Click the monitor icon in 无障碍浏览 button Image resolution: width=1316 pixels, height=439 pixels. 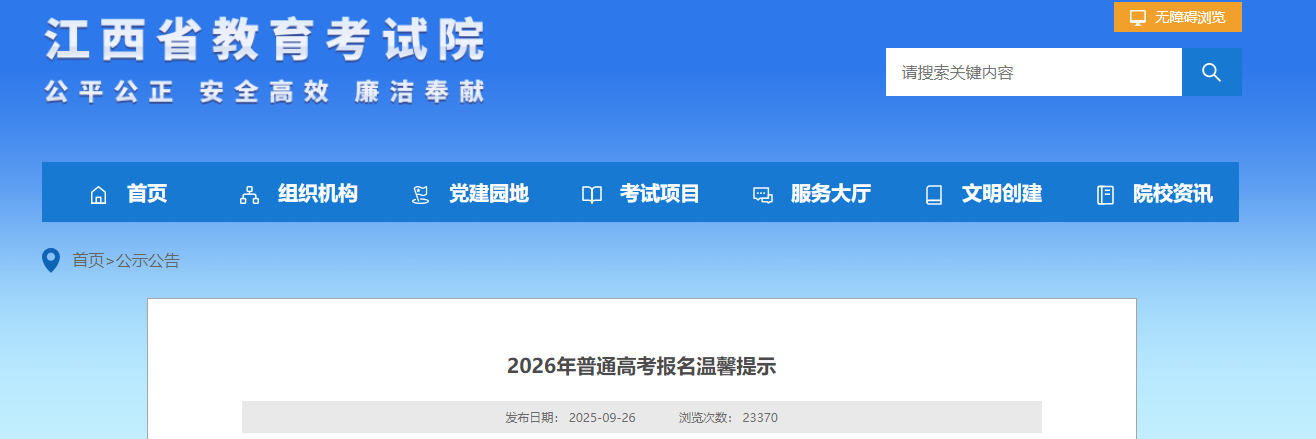point(1138,17)
